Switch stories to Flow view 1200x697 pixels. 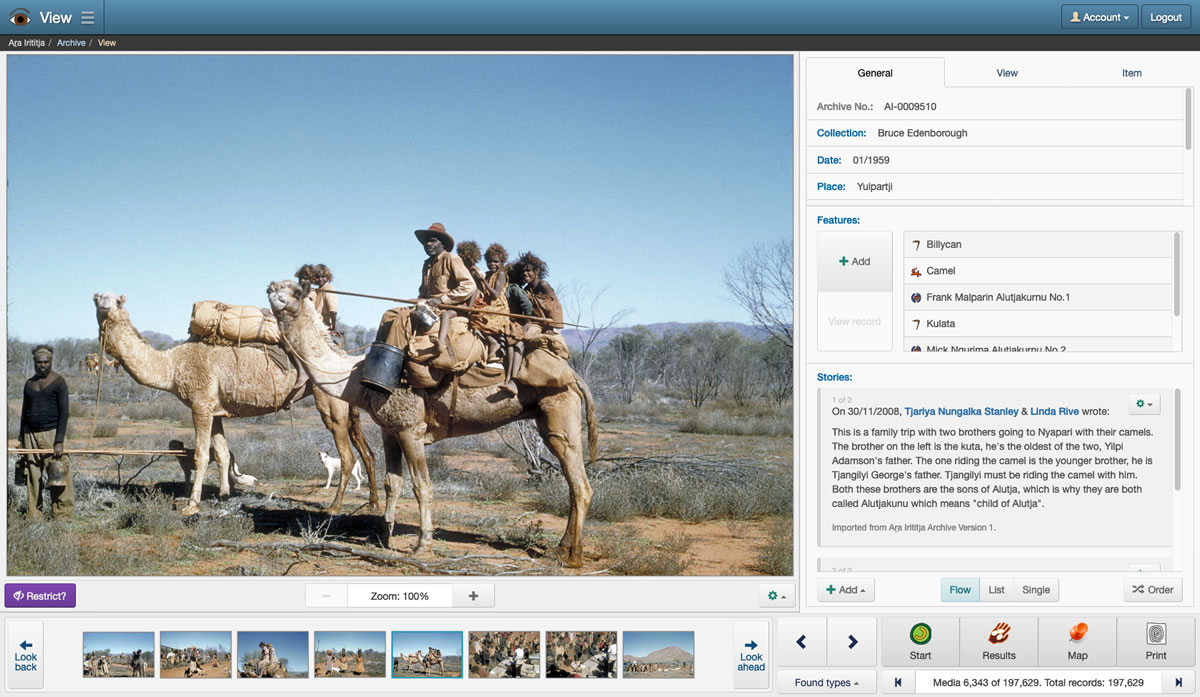coord(960,590)
